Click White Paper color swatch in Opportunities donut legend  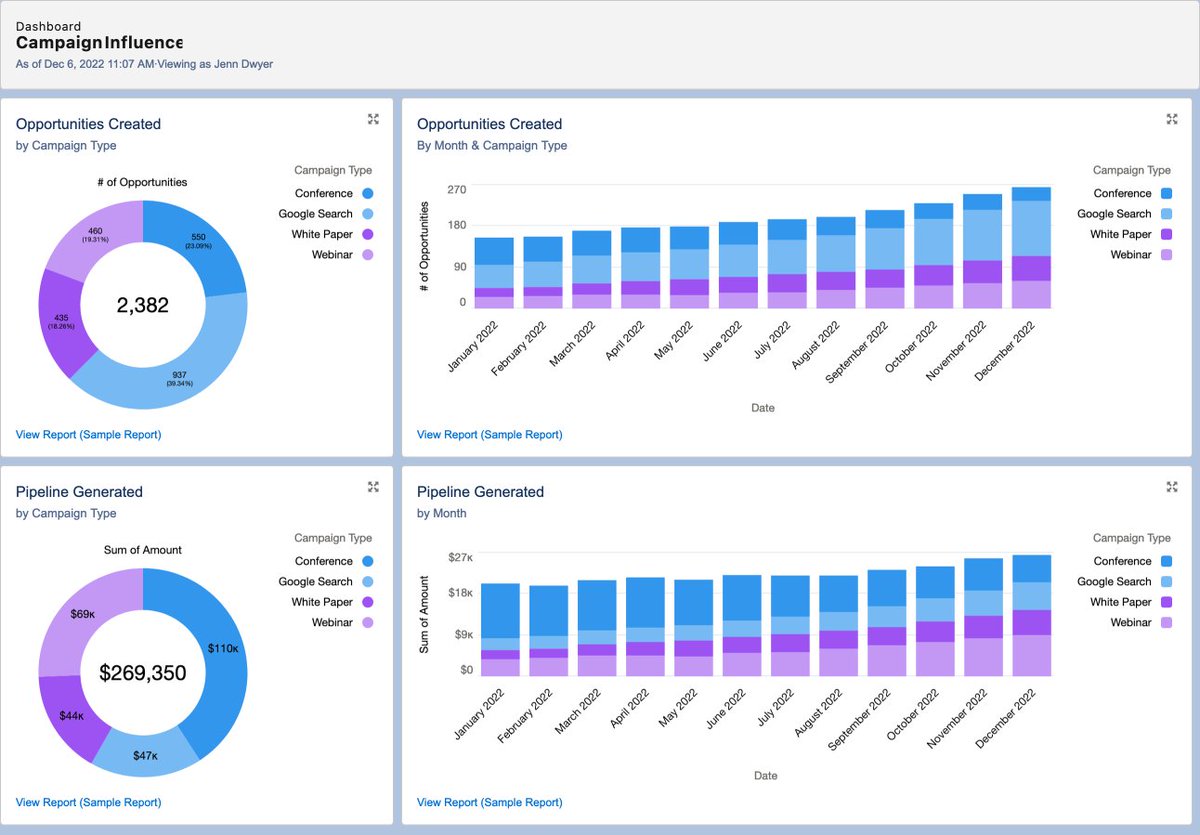tap(368, 234)
